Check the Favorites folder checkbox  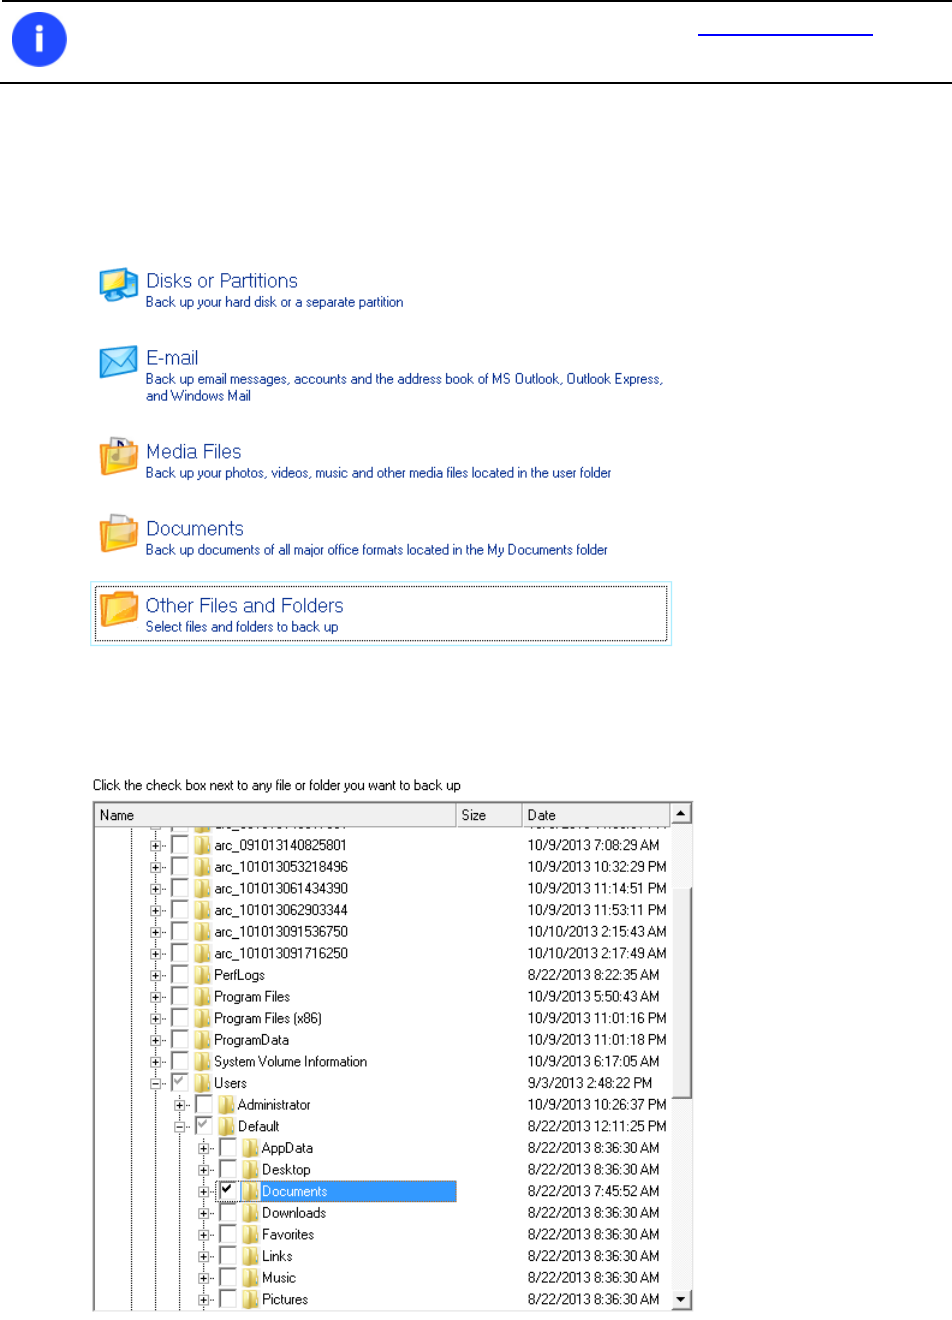pyautogui.click(x=228, y=1235)
